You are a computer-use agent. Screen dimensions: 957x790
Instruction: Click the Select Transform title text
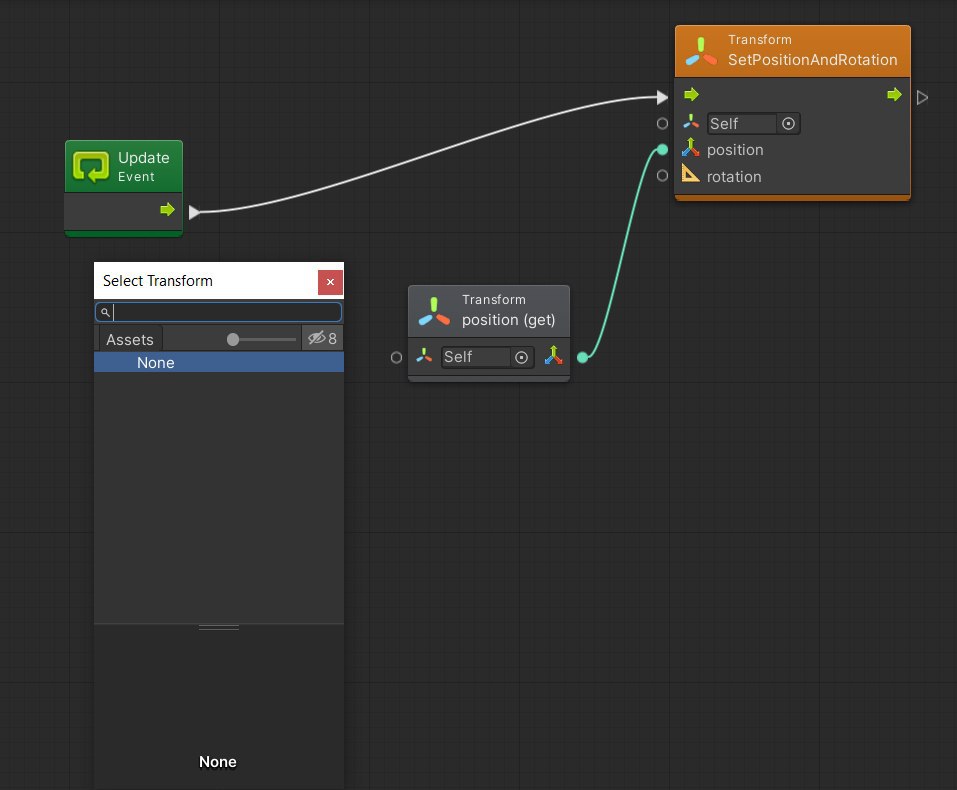pyautogui.click(x=157, y=281)
